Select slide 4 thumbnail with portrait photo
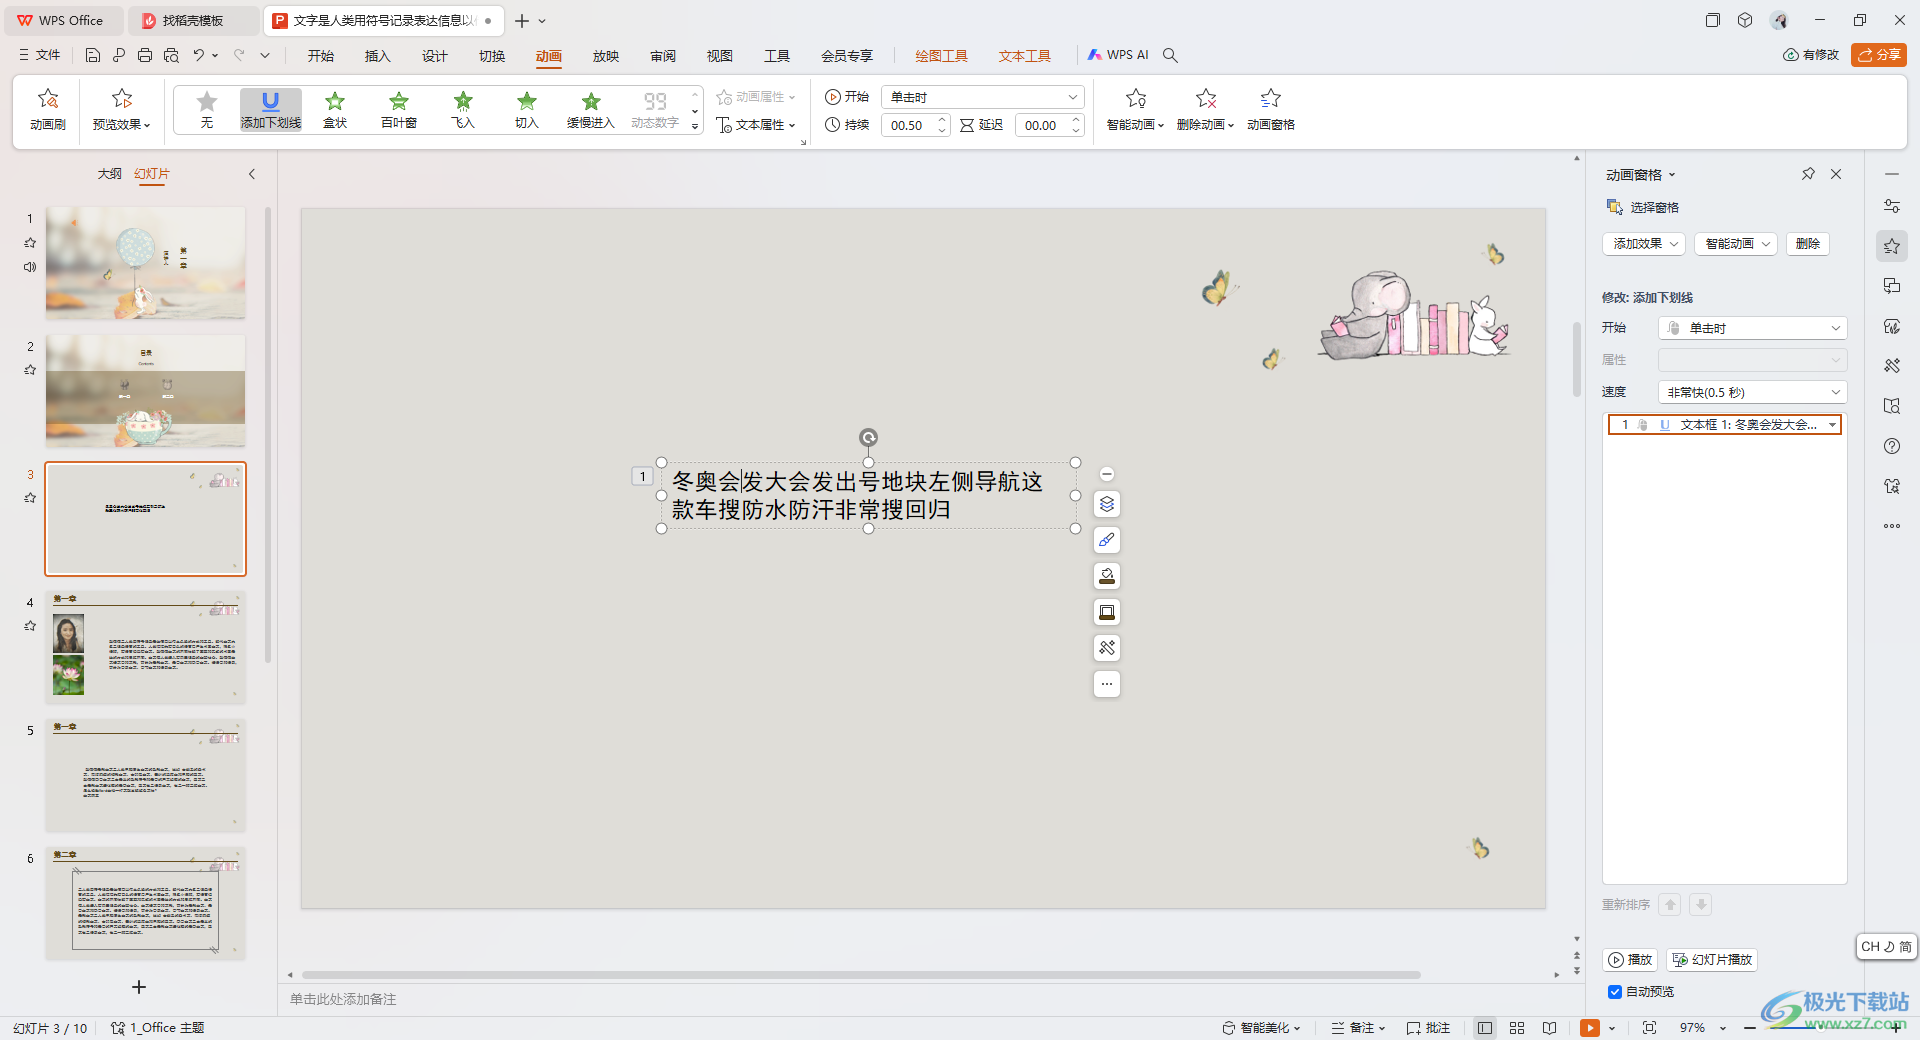The width and height of the screenshot is (1920, 1040). (145, 647)
